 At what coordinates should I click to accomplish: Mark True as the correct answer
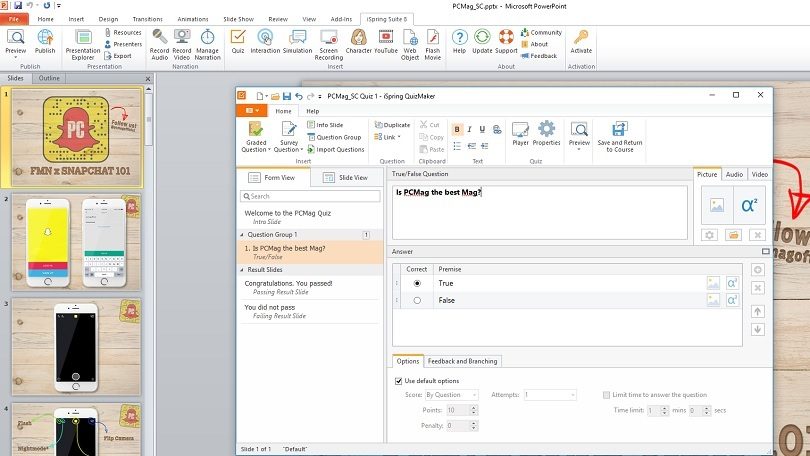[417, 283]
